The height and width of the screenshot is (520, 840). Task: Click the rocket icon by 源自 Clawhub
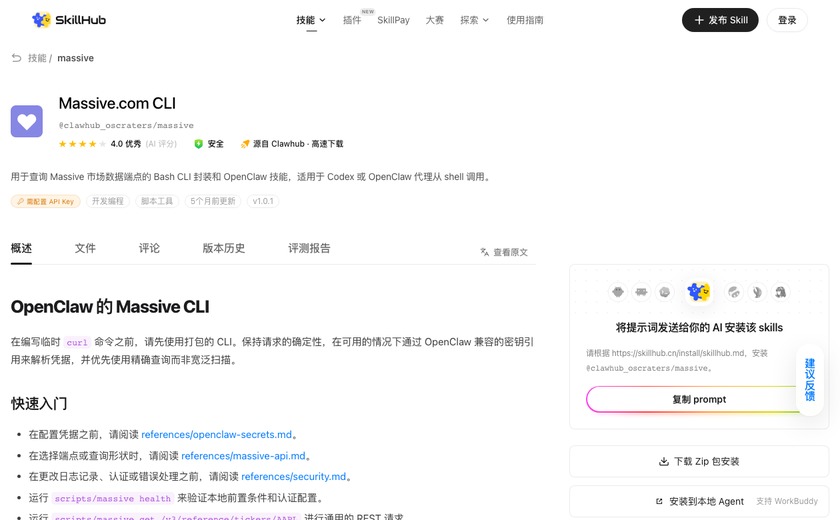tap(245, 144)
